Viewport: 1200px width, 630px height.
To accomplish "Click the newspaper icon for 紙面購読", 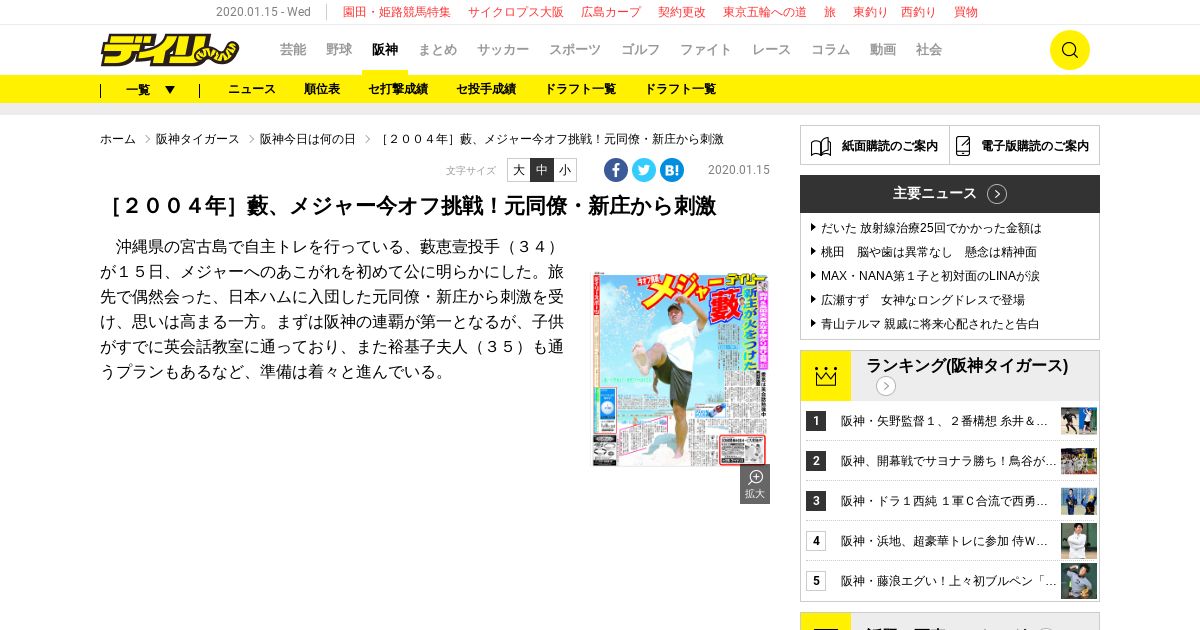I will coord(821,146).
